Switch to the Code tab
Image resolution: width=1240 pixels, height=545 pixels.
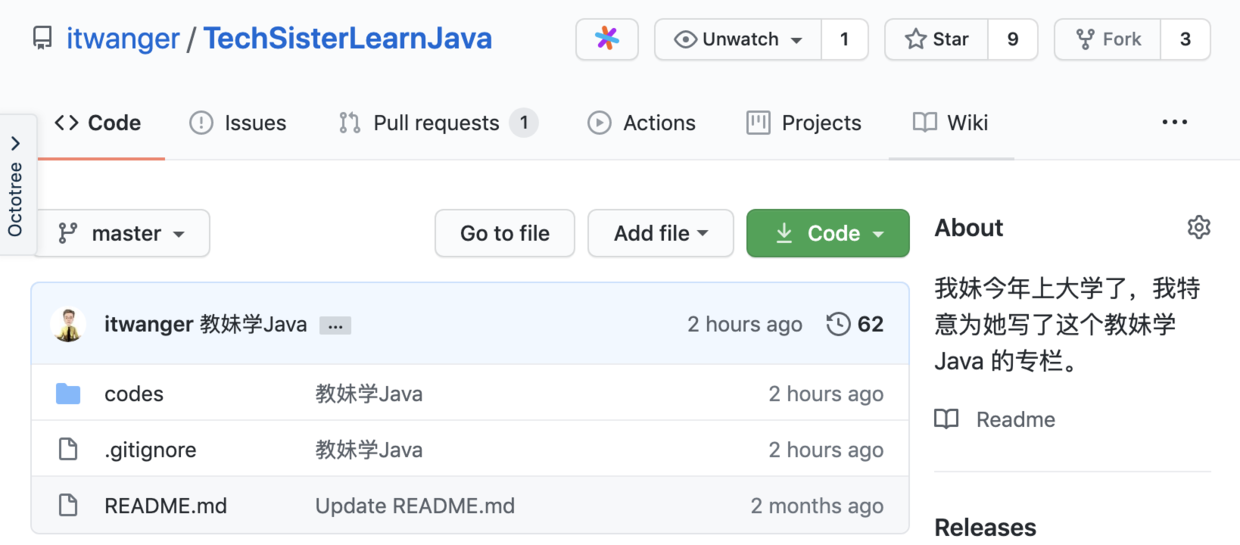(x=98, y=123)
